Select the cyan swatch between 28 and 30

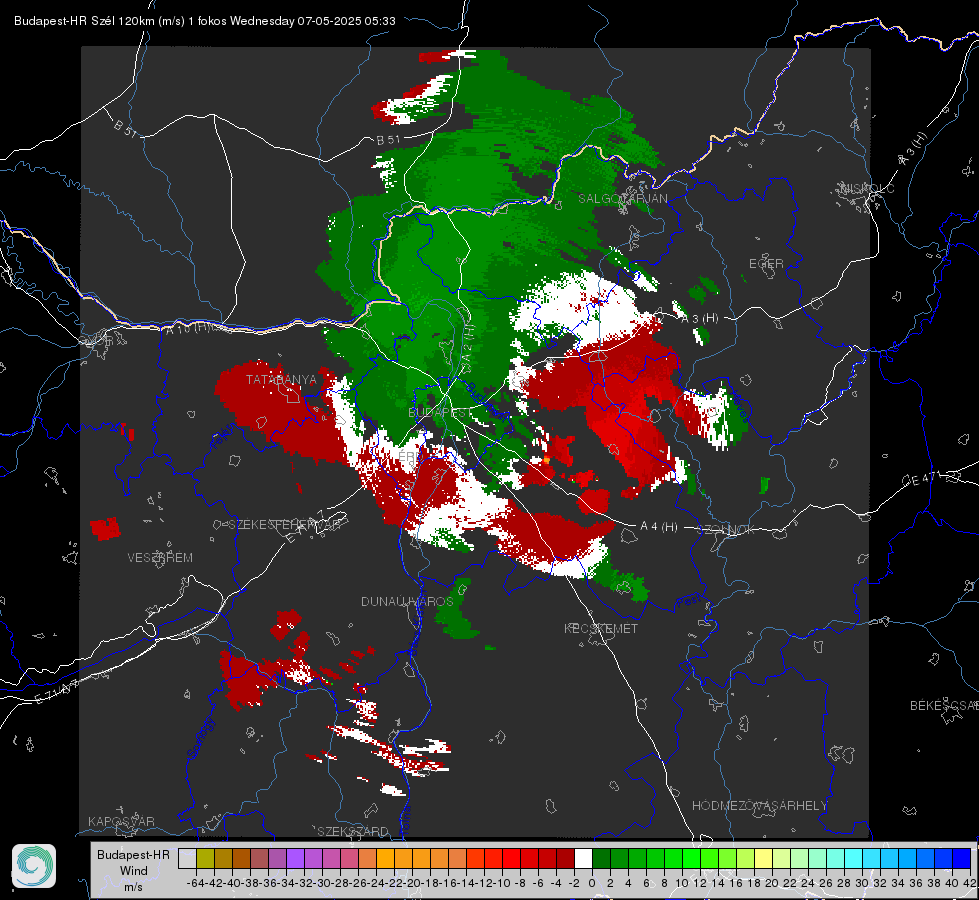(854, 858)
